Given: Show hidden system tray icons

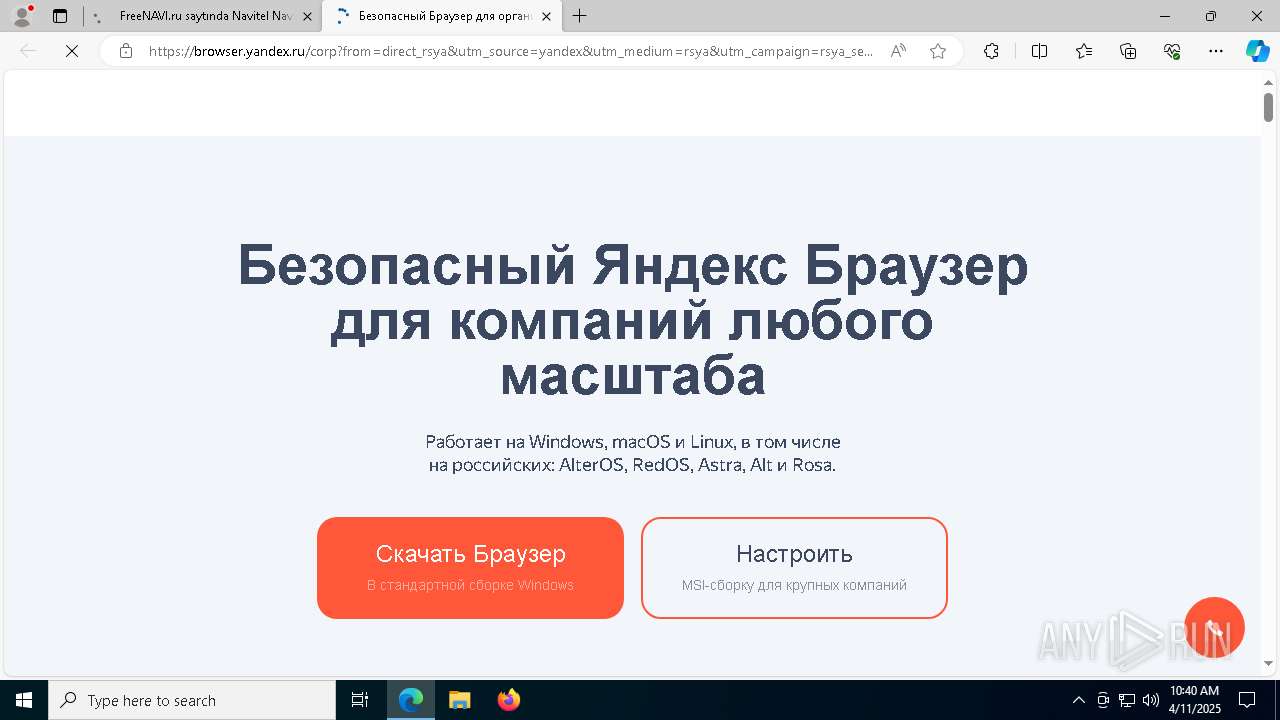Looking at the screenshot, I should click(1078, 700).
